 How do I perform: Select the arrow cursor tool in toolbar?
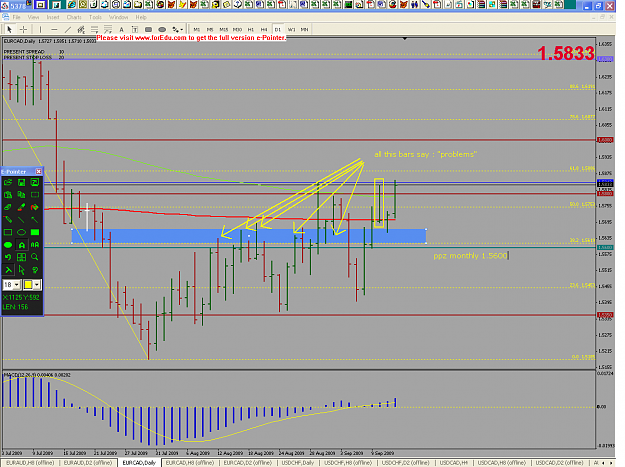[10, 29]
